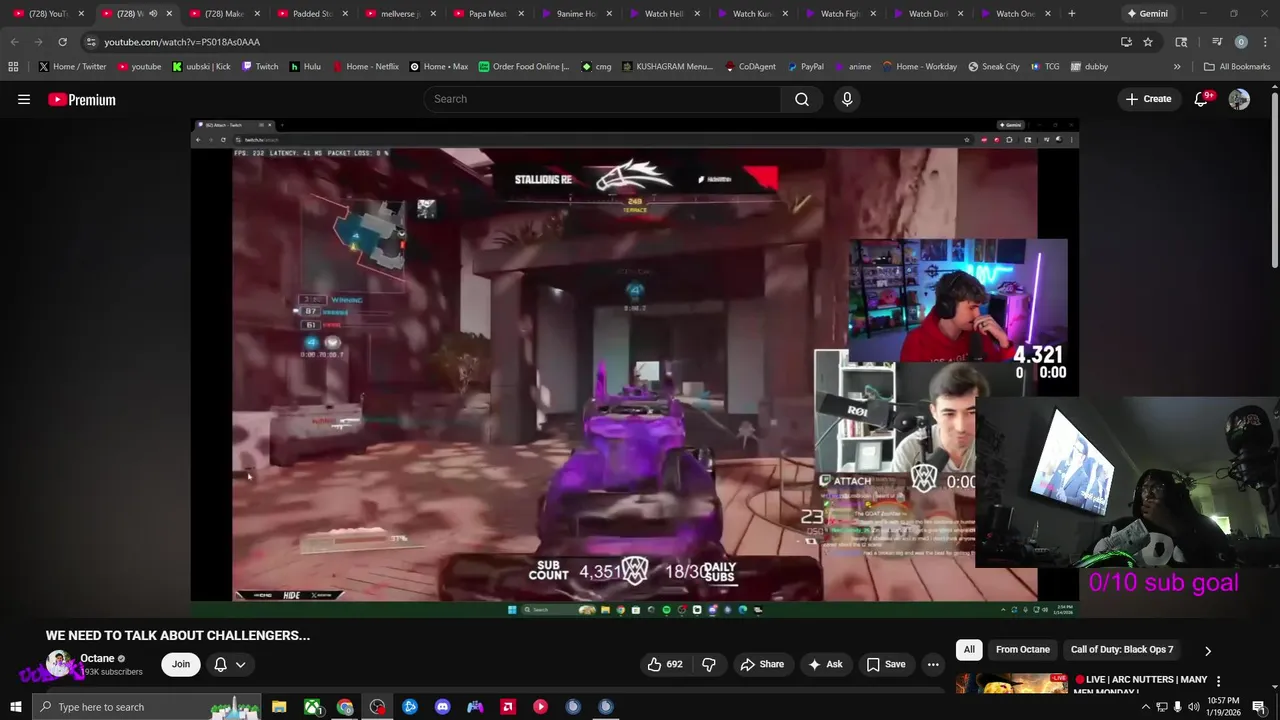This screenshot has height=720, width=1280.
Task: Open All Bookmarks folder
Action: tap(1237, 67)
